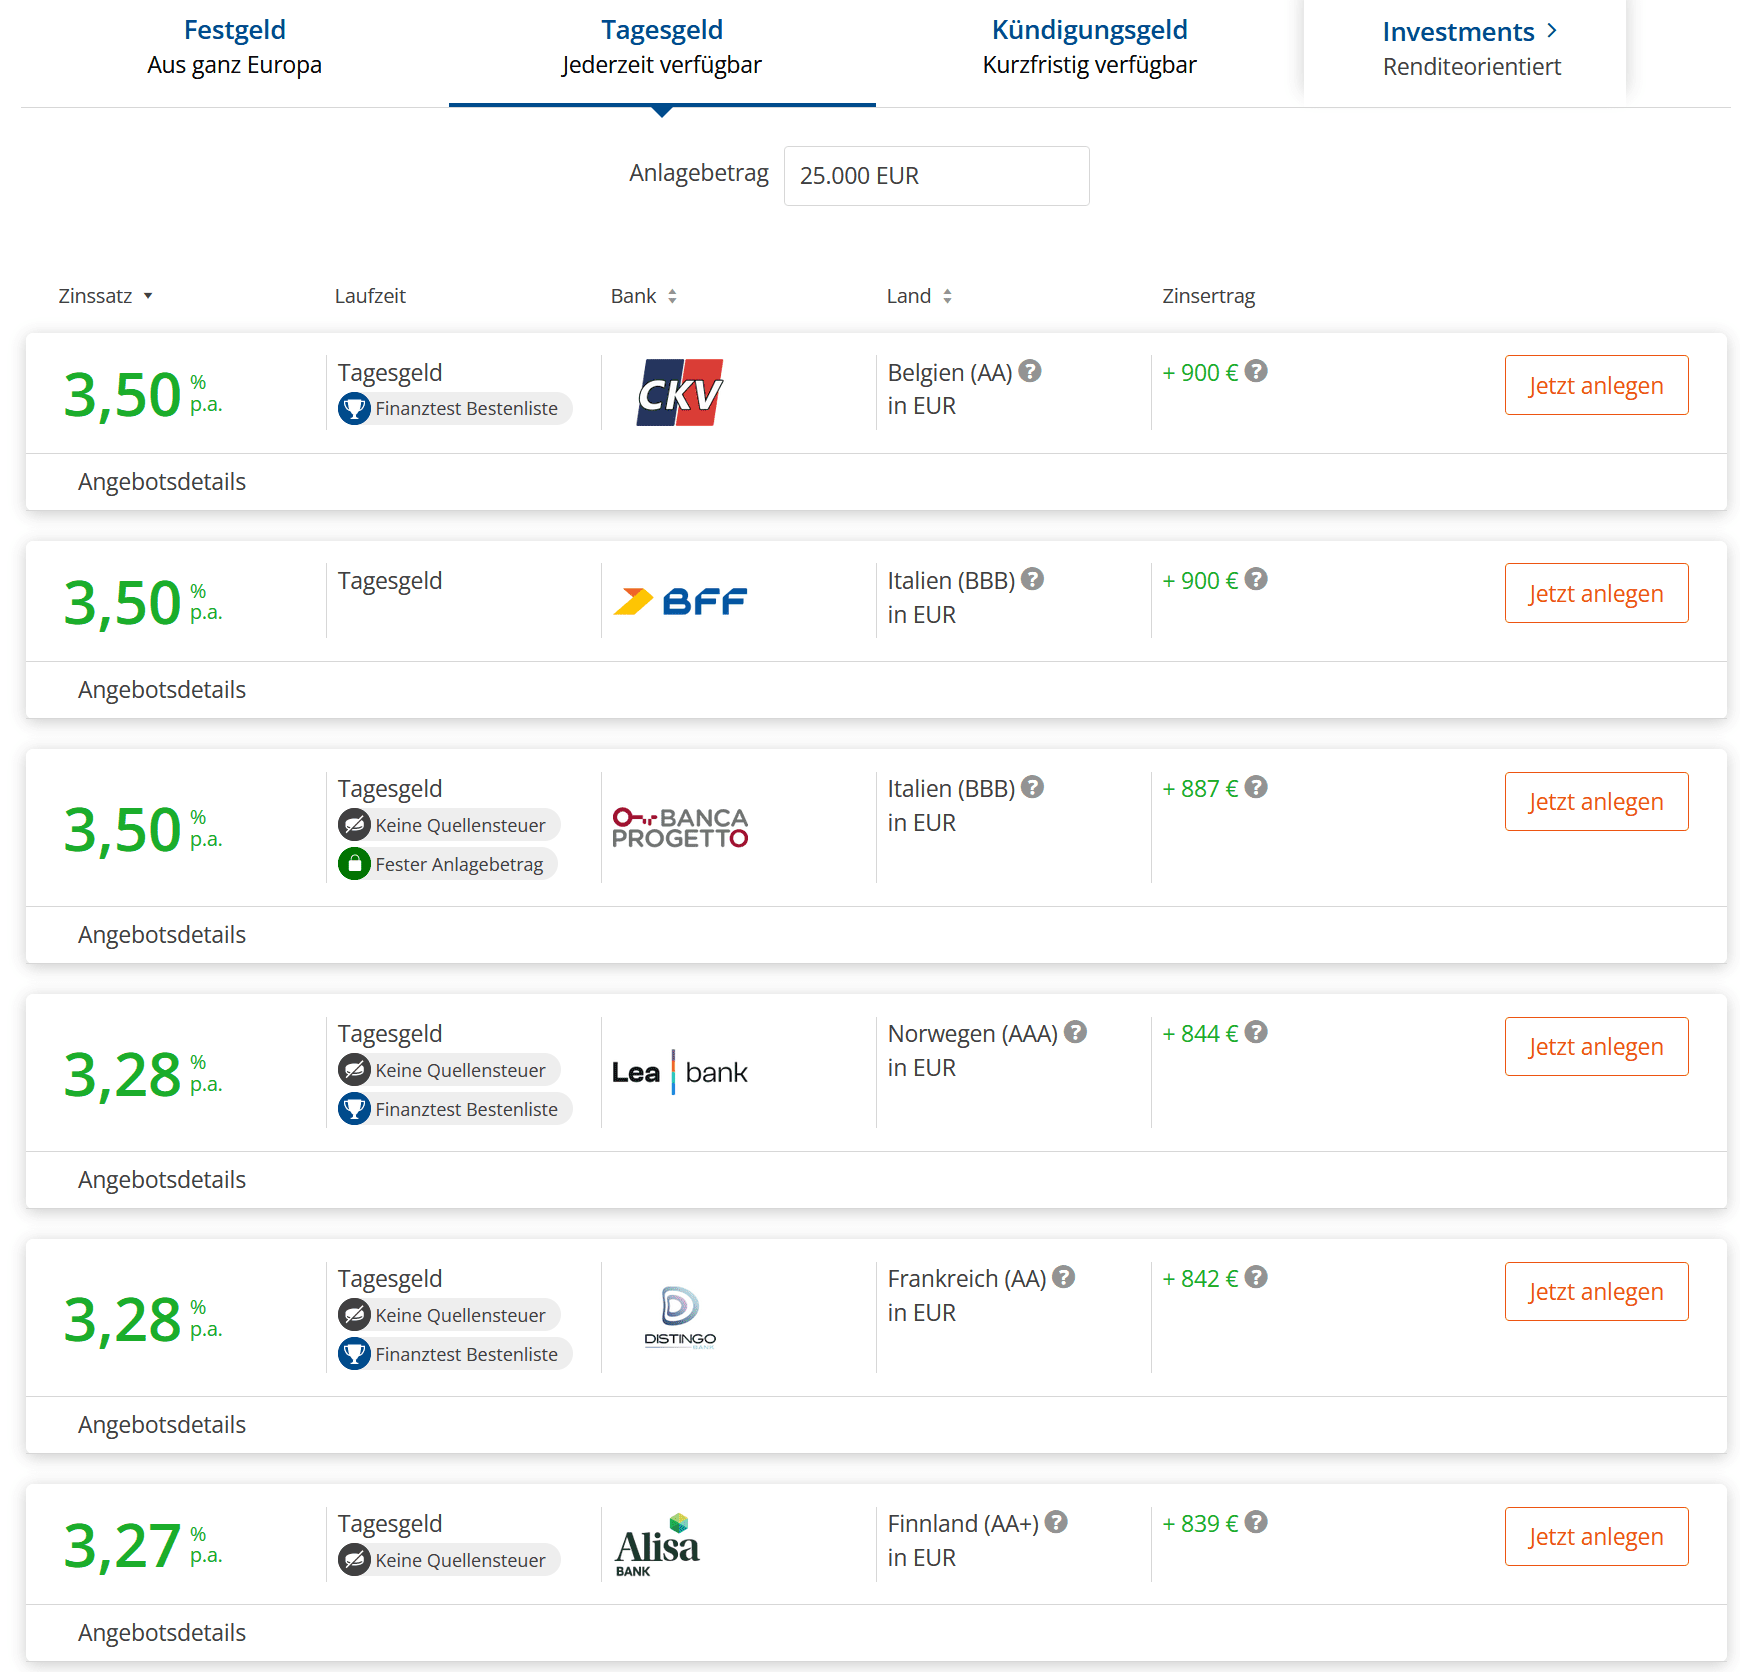Click the Distingo Bank logo
This screenshot has height=1672, width=1740.
(x=680, y=1317)
